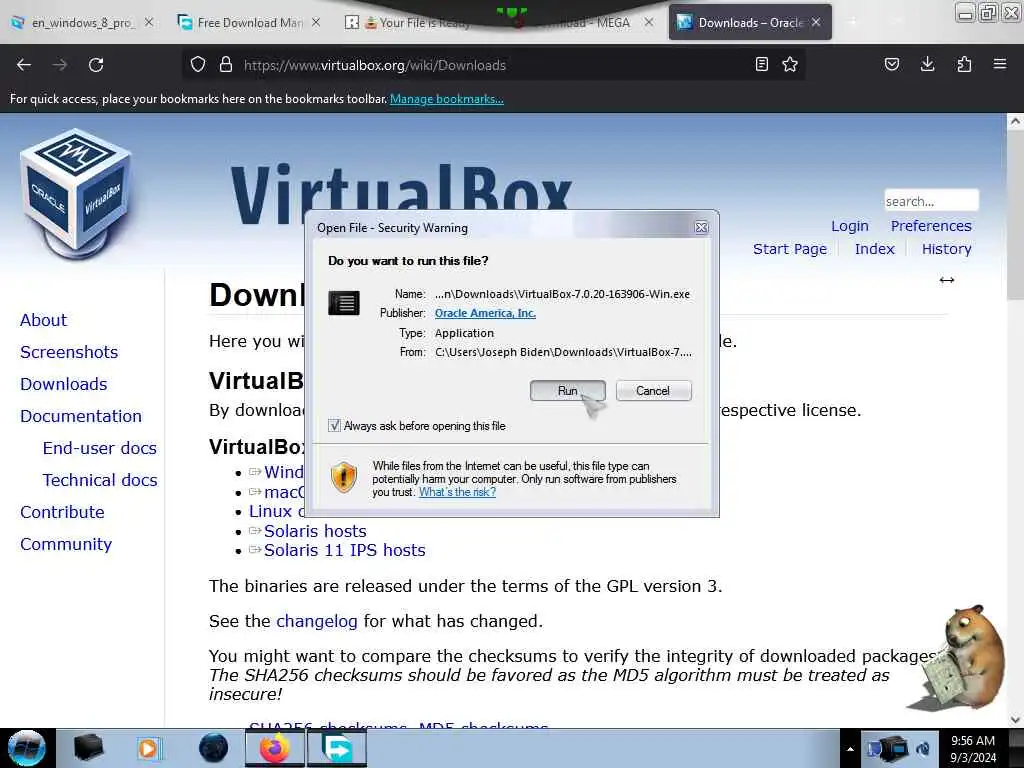
Task: Open new tab with plus button
Action: click(x=852, y=22)
